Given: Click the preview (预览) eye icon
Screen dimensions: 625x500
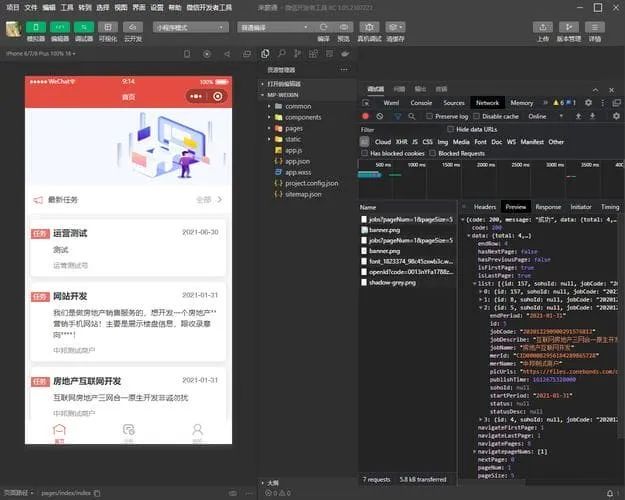Looking at the screenshot, I should (x=344, y=27).
